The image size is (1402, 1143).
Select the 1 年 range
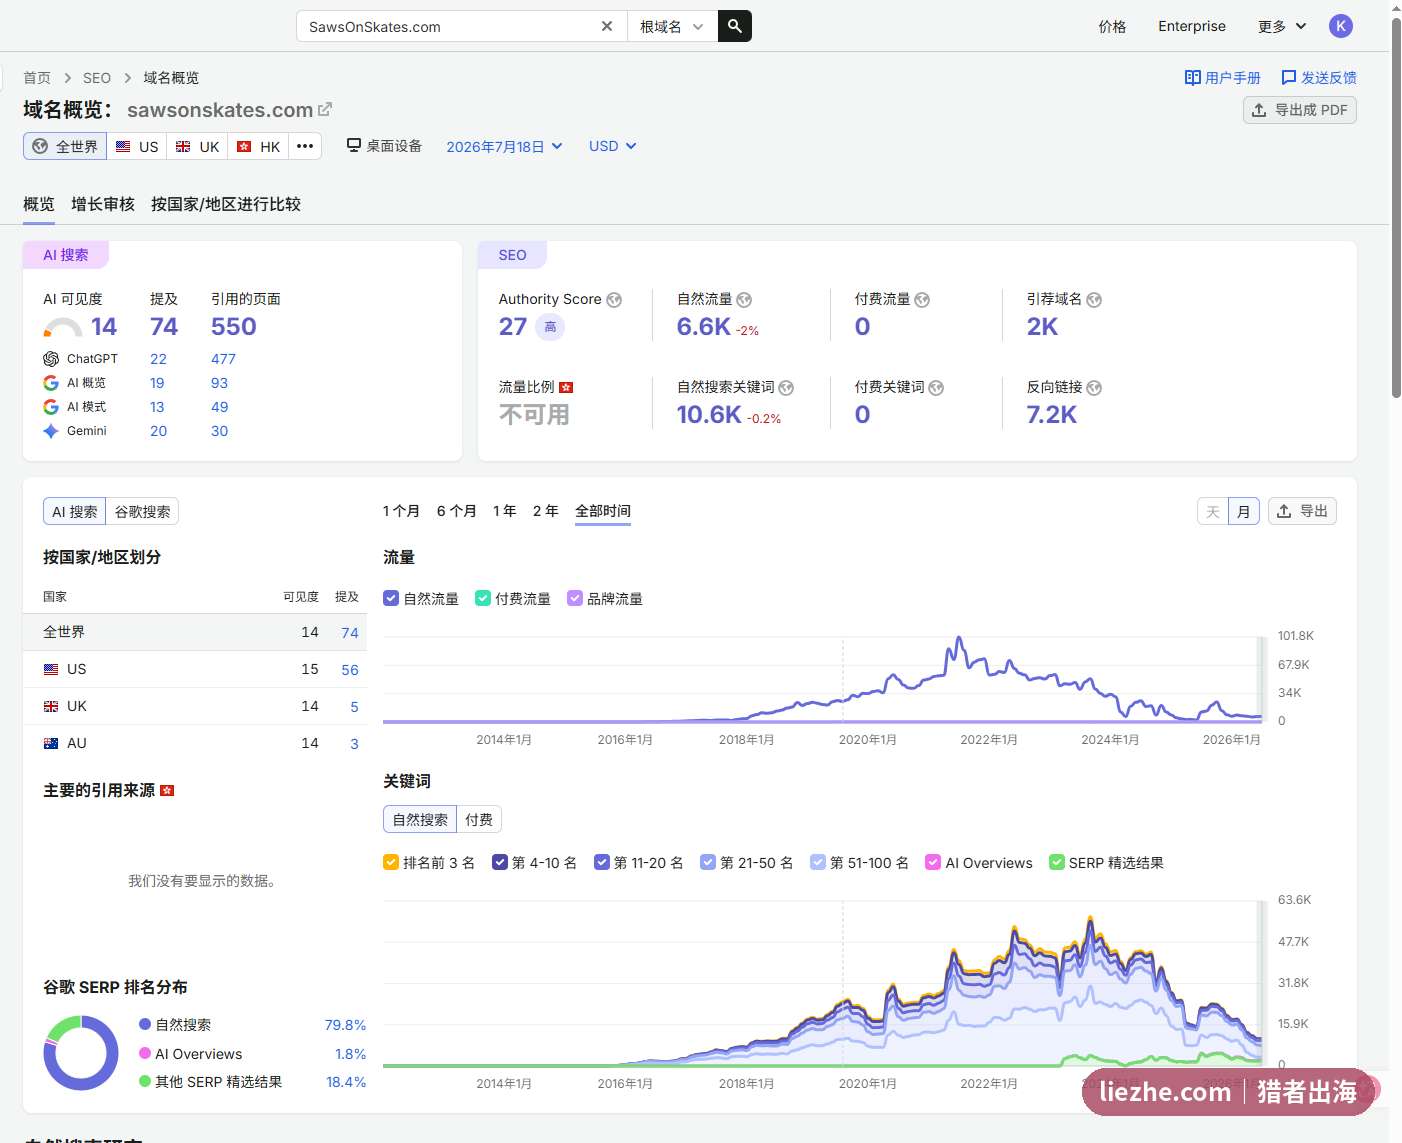[504, 511]
